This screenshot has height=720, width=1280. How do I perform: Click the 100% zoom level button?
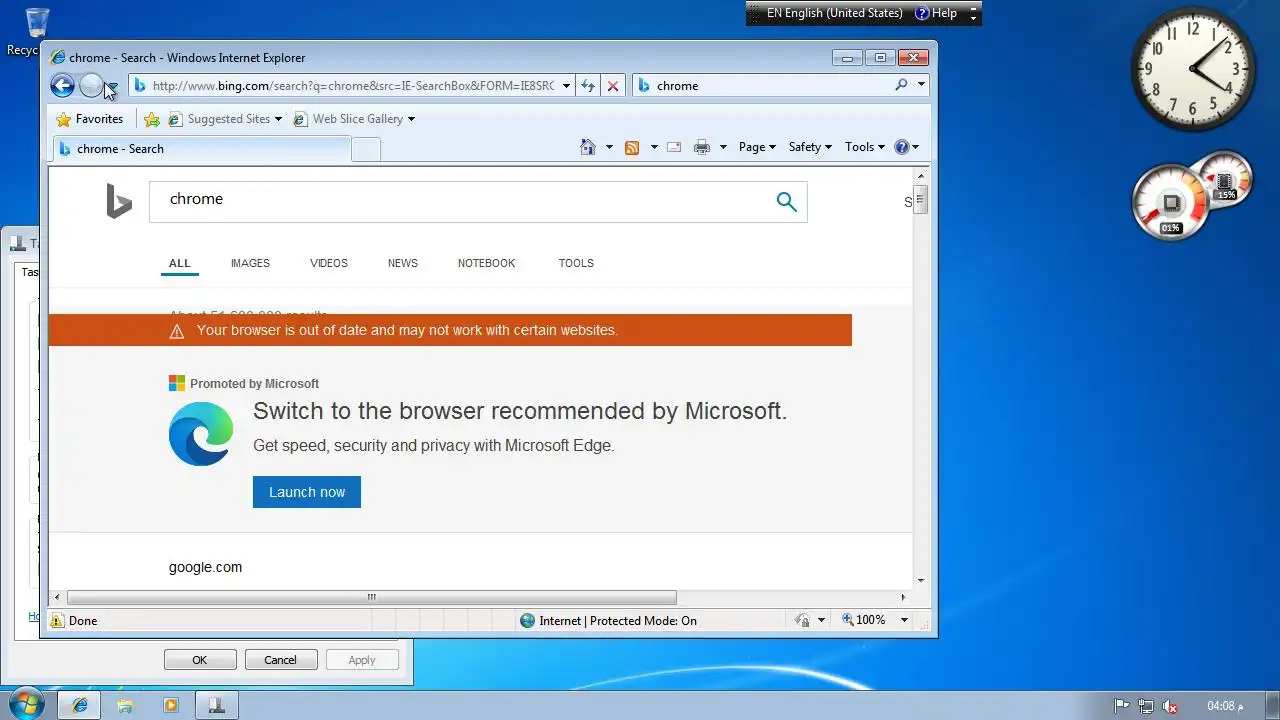[864, 620]
